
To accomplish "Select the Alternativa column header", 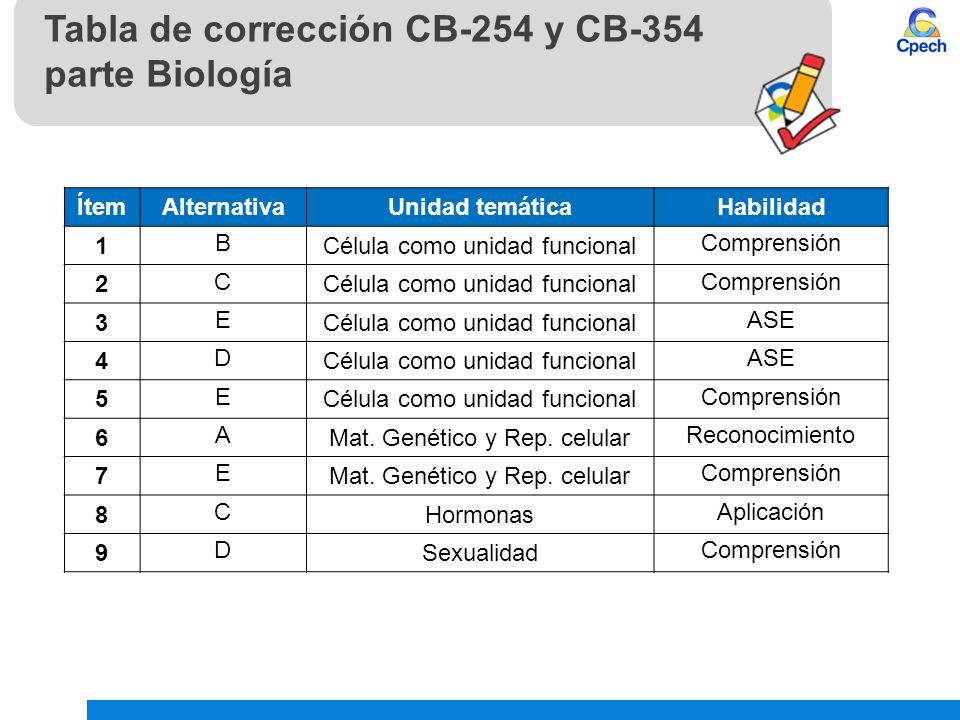I will 223,207.
